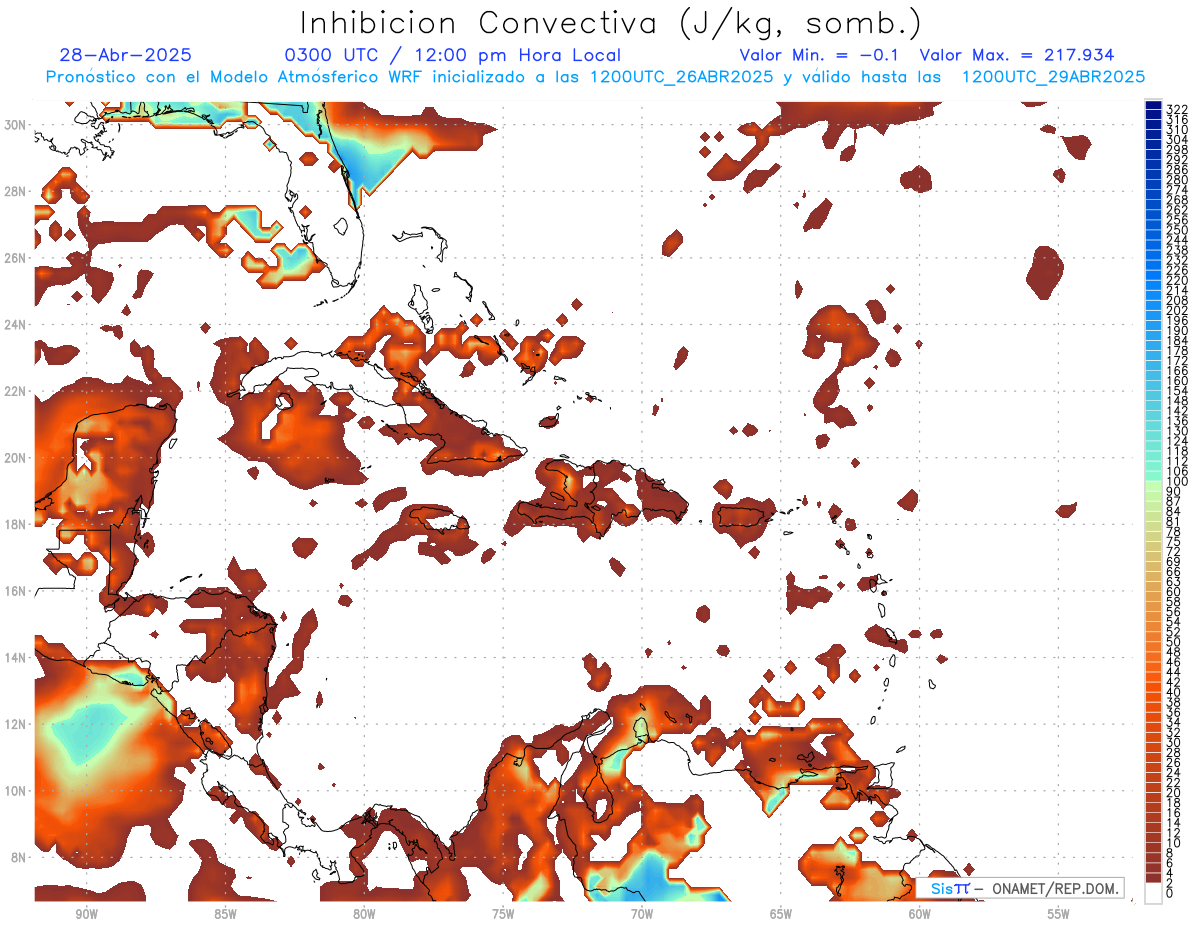This screenshot has height=927, width=1200.
Task: Click the "Sis" logo text in the credit box
Action: pyautogui.click(x=941, y=889)
